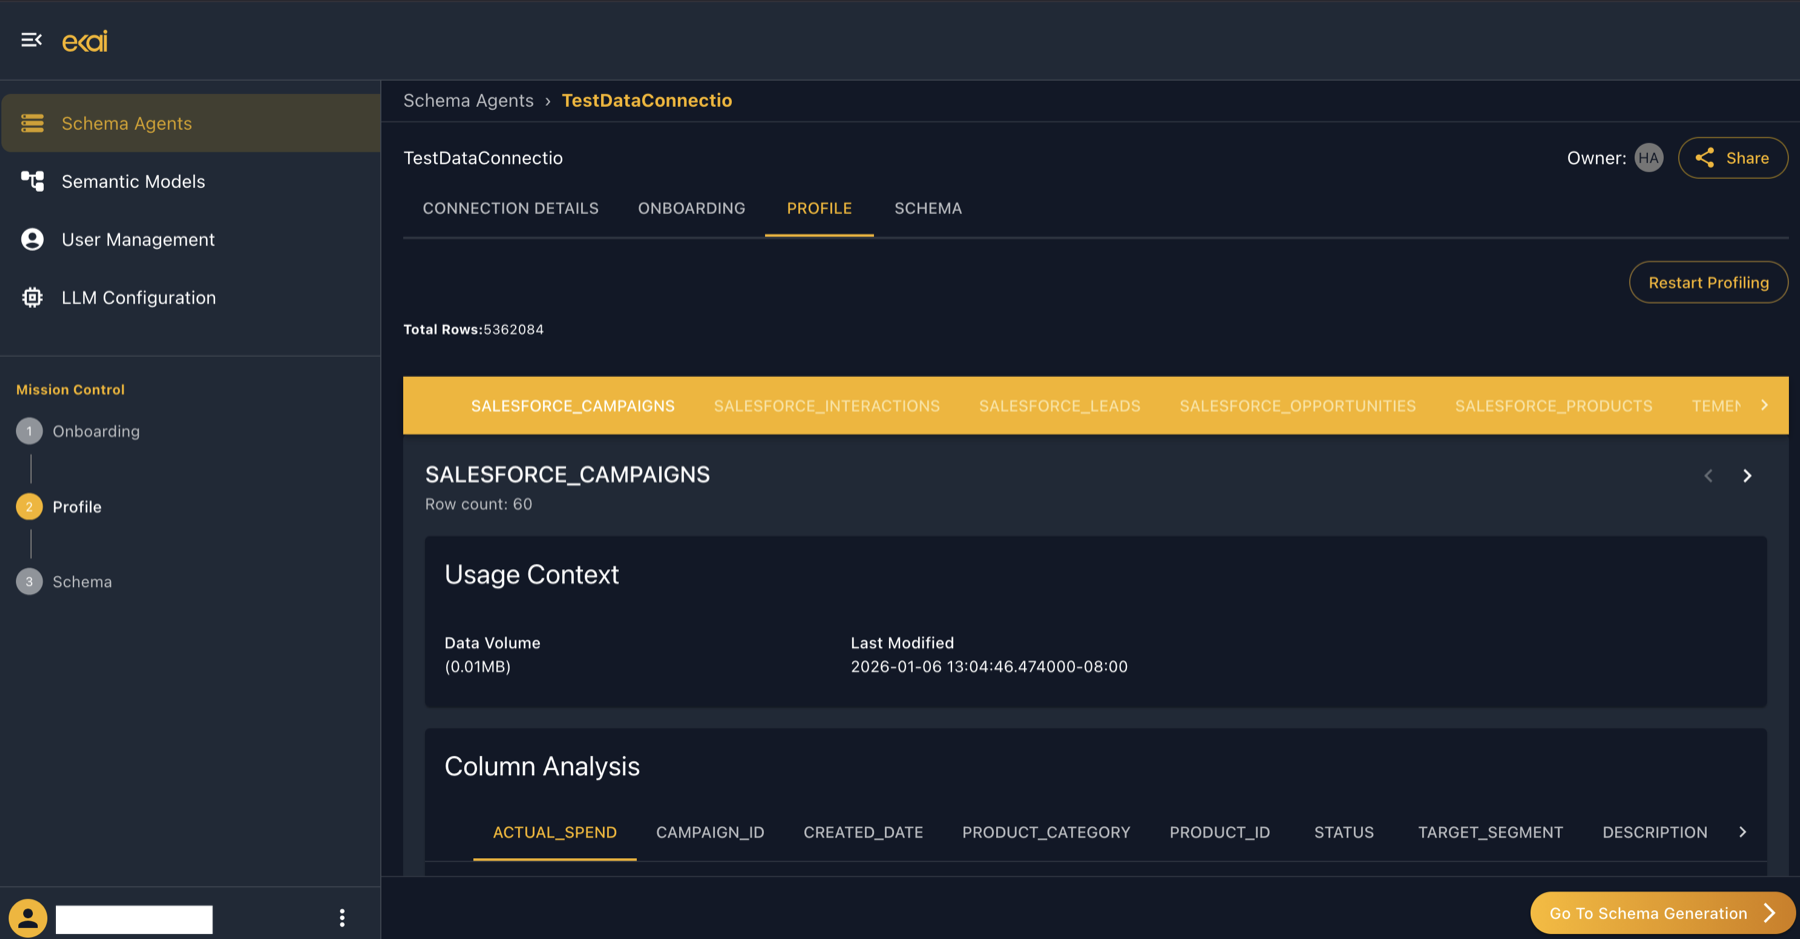Select the DESCRIPTION column tab
Screen dimensions: 1800x939
(1655, 832)
